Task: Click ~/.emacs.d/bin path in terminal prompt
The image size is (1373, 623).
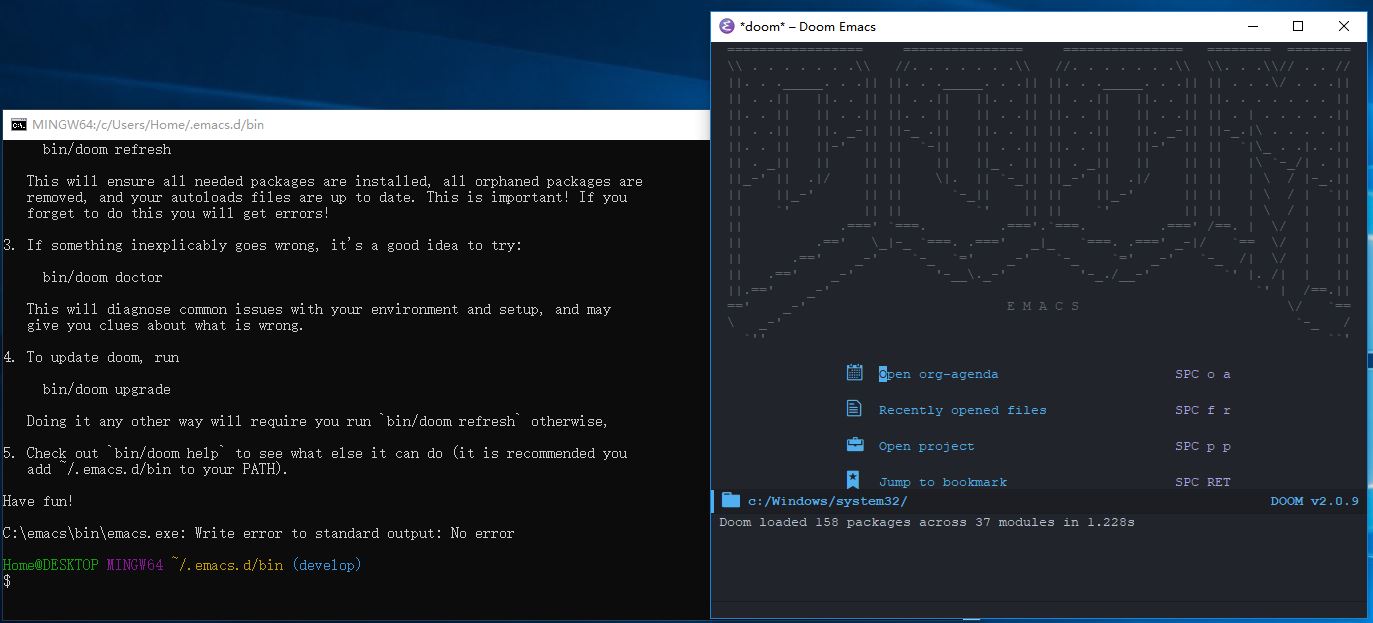Action: pos(227,565)
